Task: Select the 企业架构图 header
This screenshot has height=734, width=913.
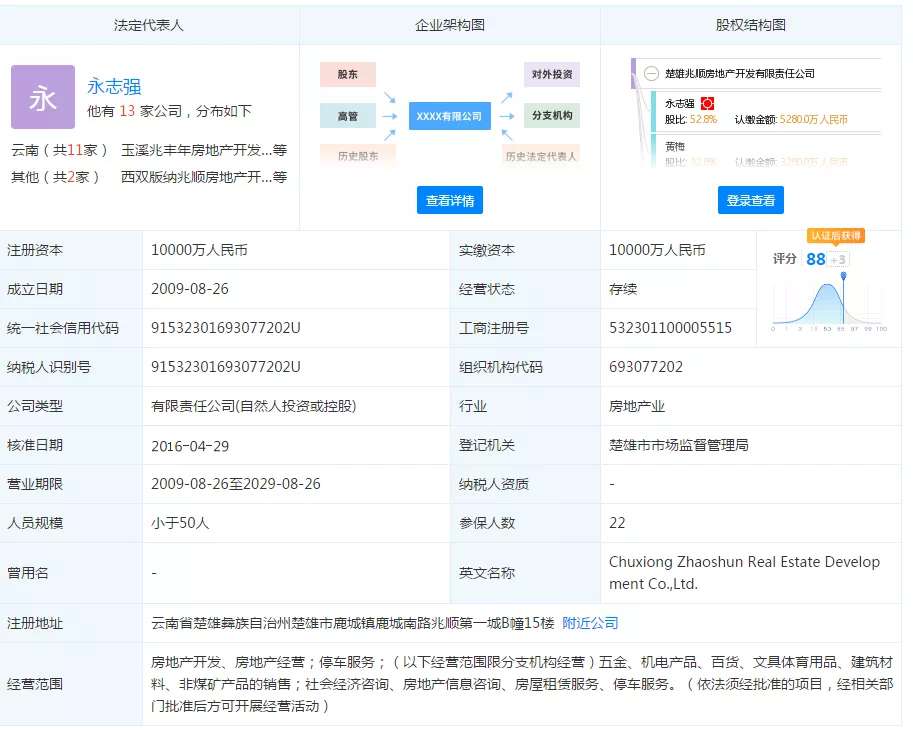Action: [450, 25]
